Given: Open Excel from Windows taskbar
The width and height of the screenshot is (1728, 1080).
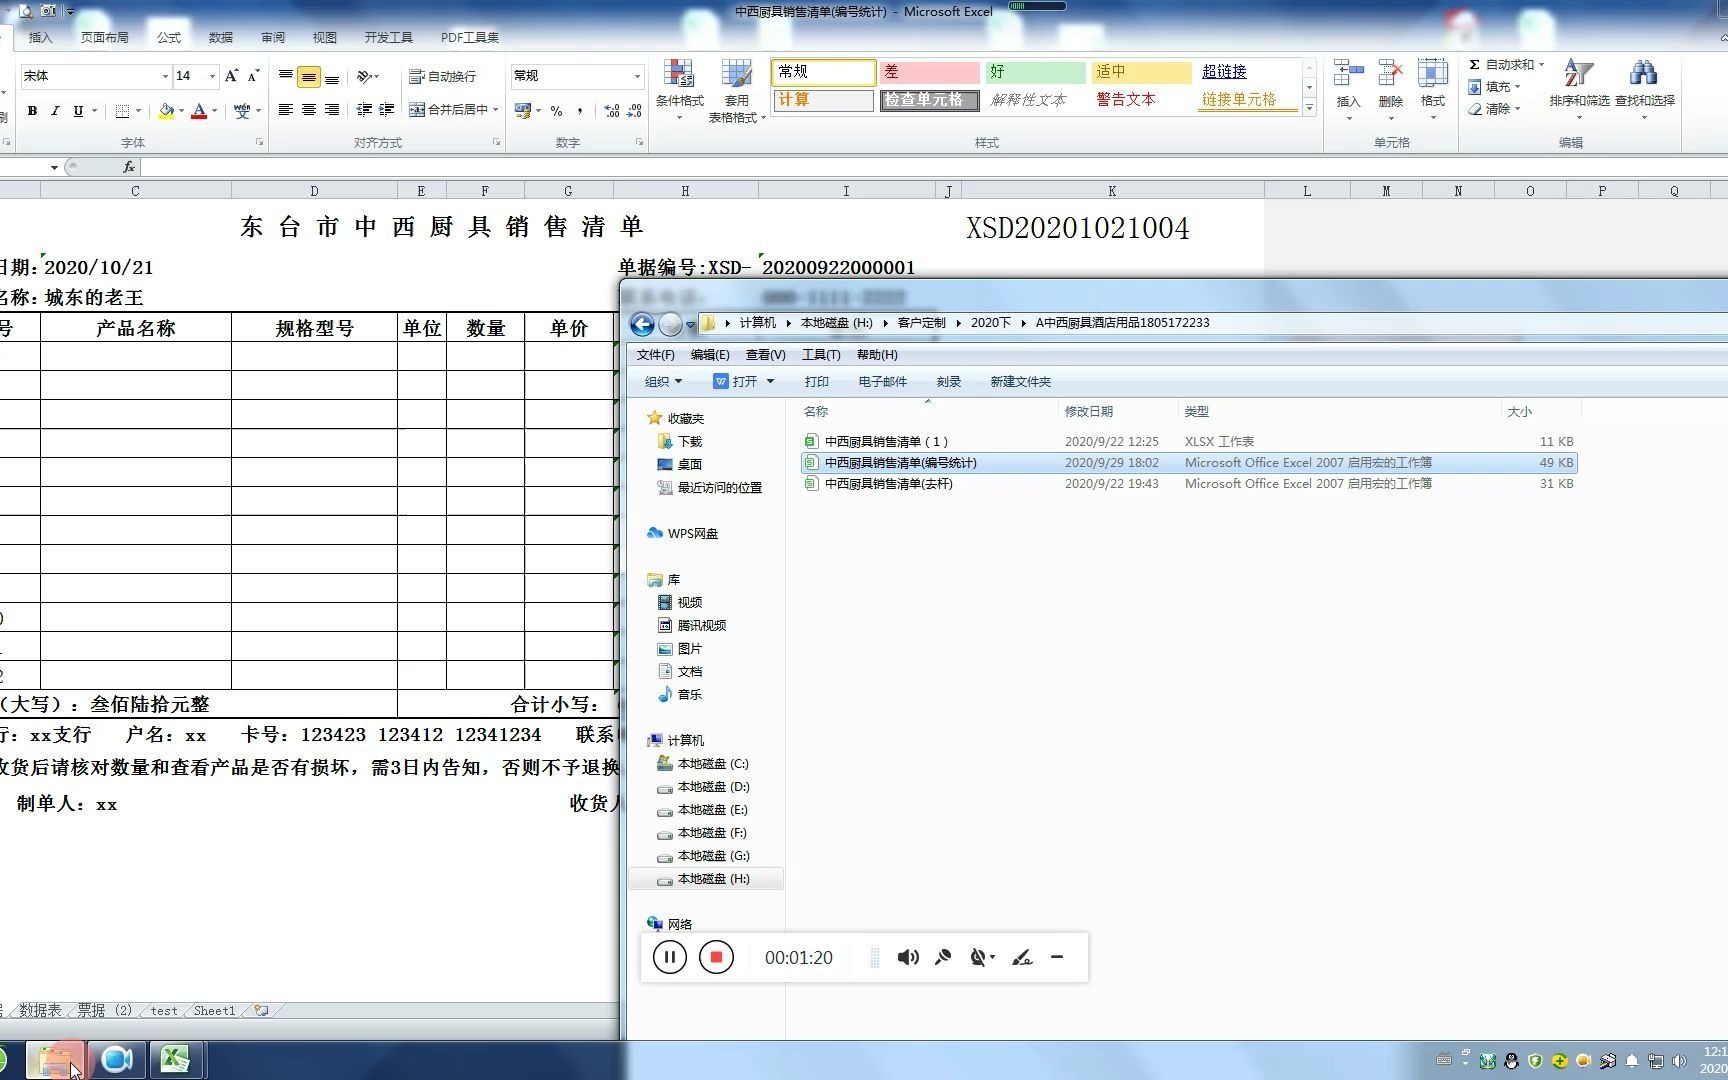Looking at the screenshot, I should tap(176, 1060).
